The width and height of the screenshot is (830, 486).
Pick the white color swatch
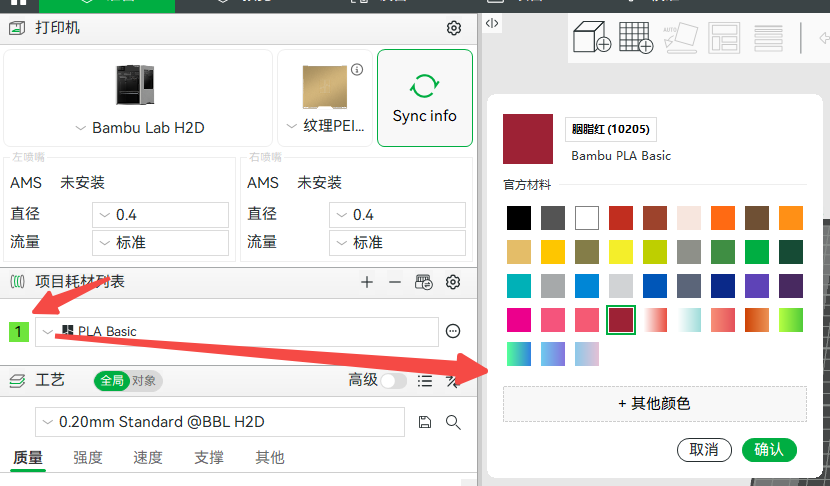tap(587, 218)
